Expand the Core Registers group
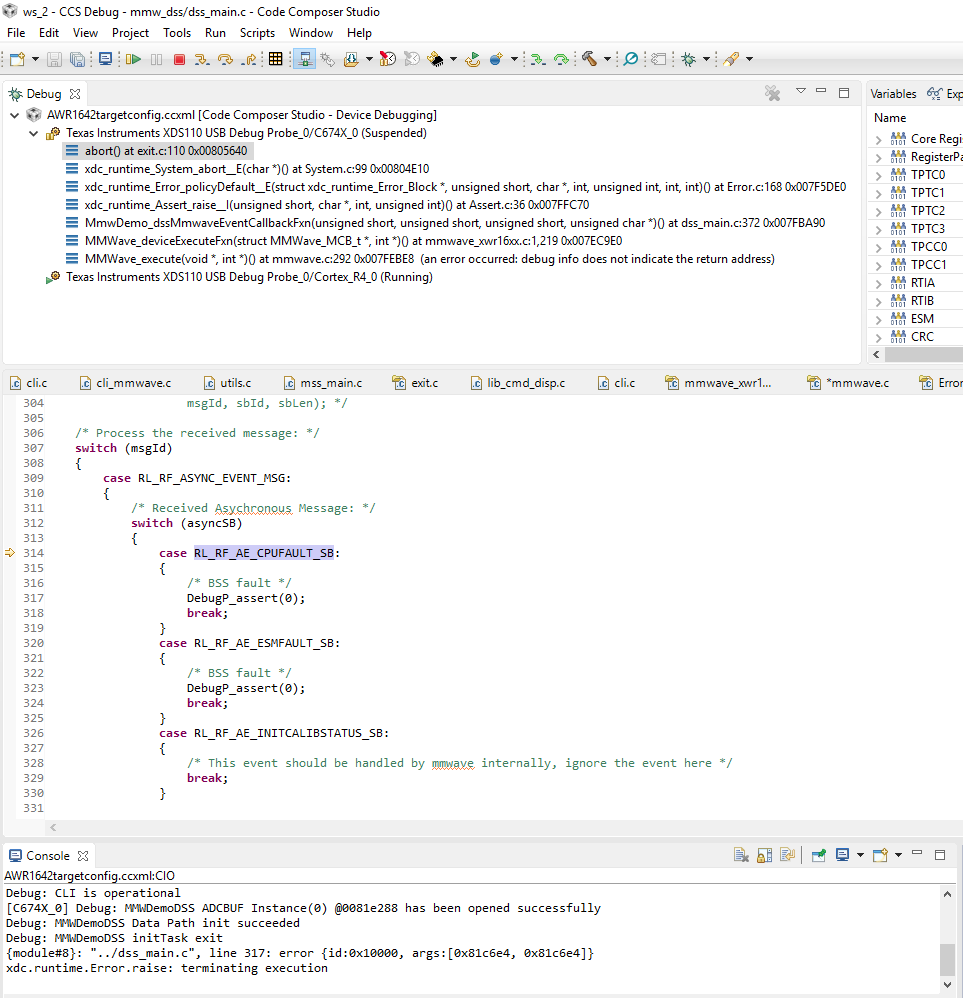Image resolution: width=963 pixels, height=998 pixels. pyautogui.click(x=878, y=139)
